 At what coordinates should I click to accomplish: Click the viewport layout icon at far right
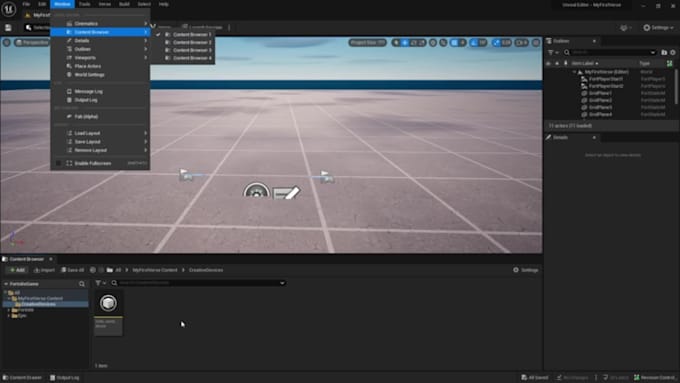point(536,43)
